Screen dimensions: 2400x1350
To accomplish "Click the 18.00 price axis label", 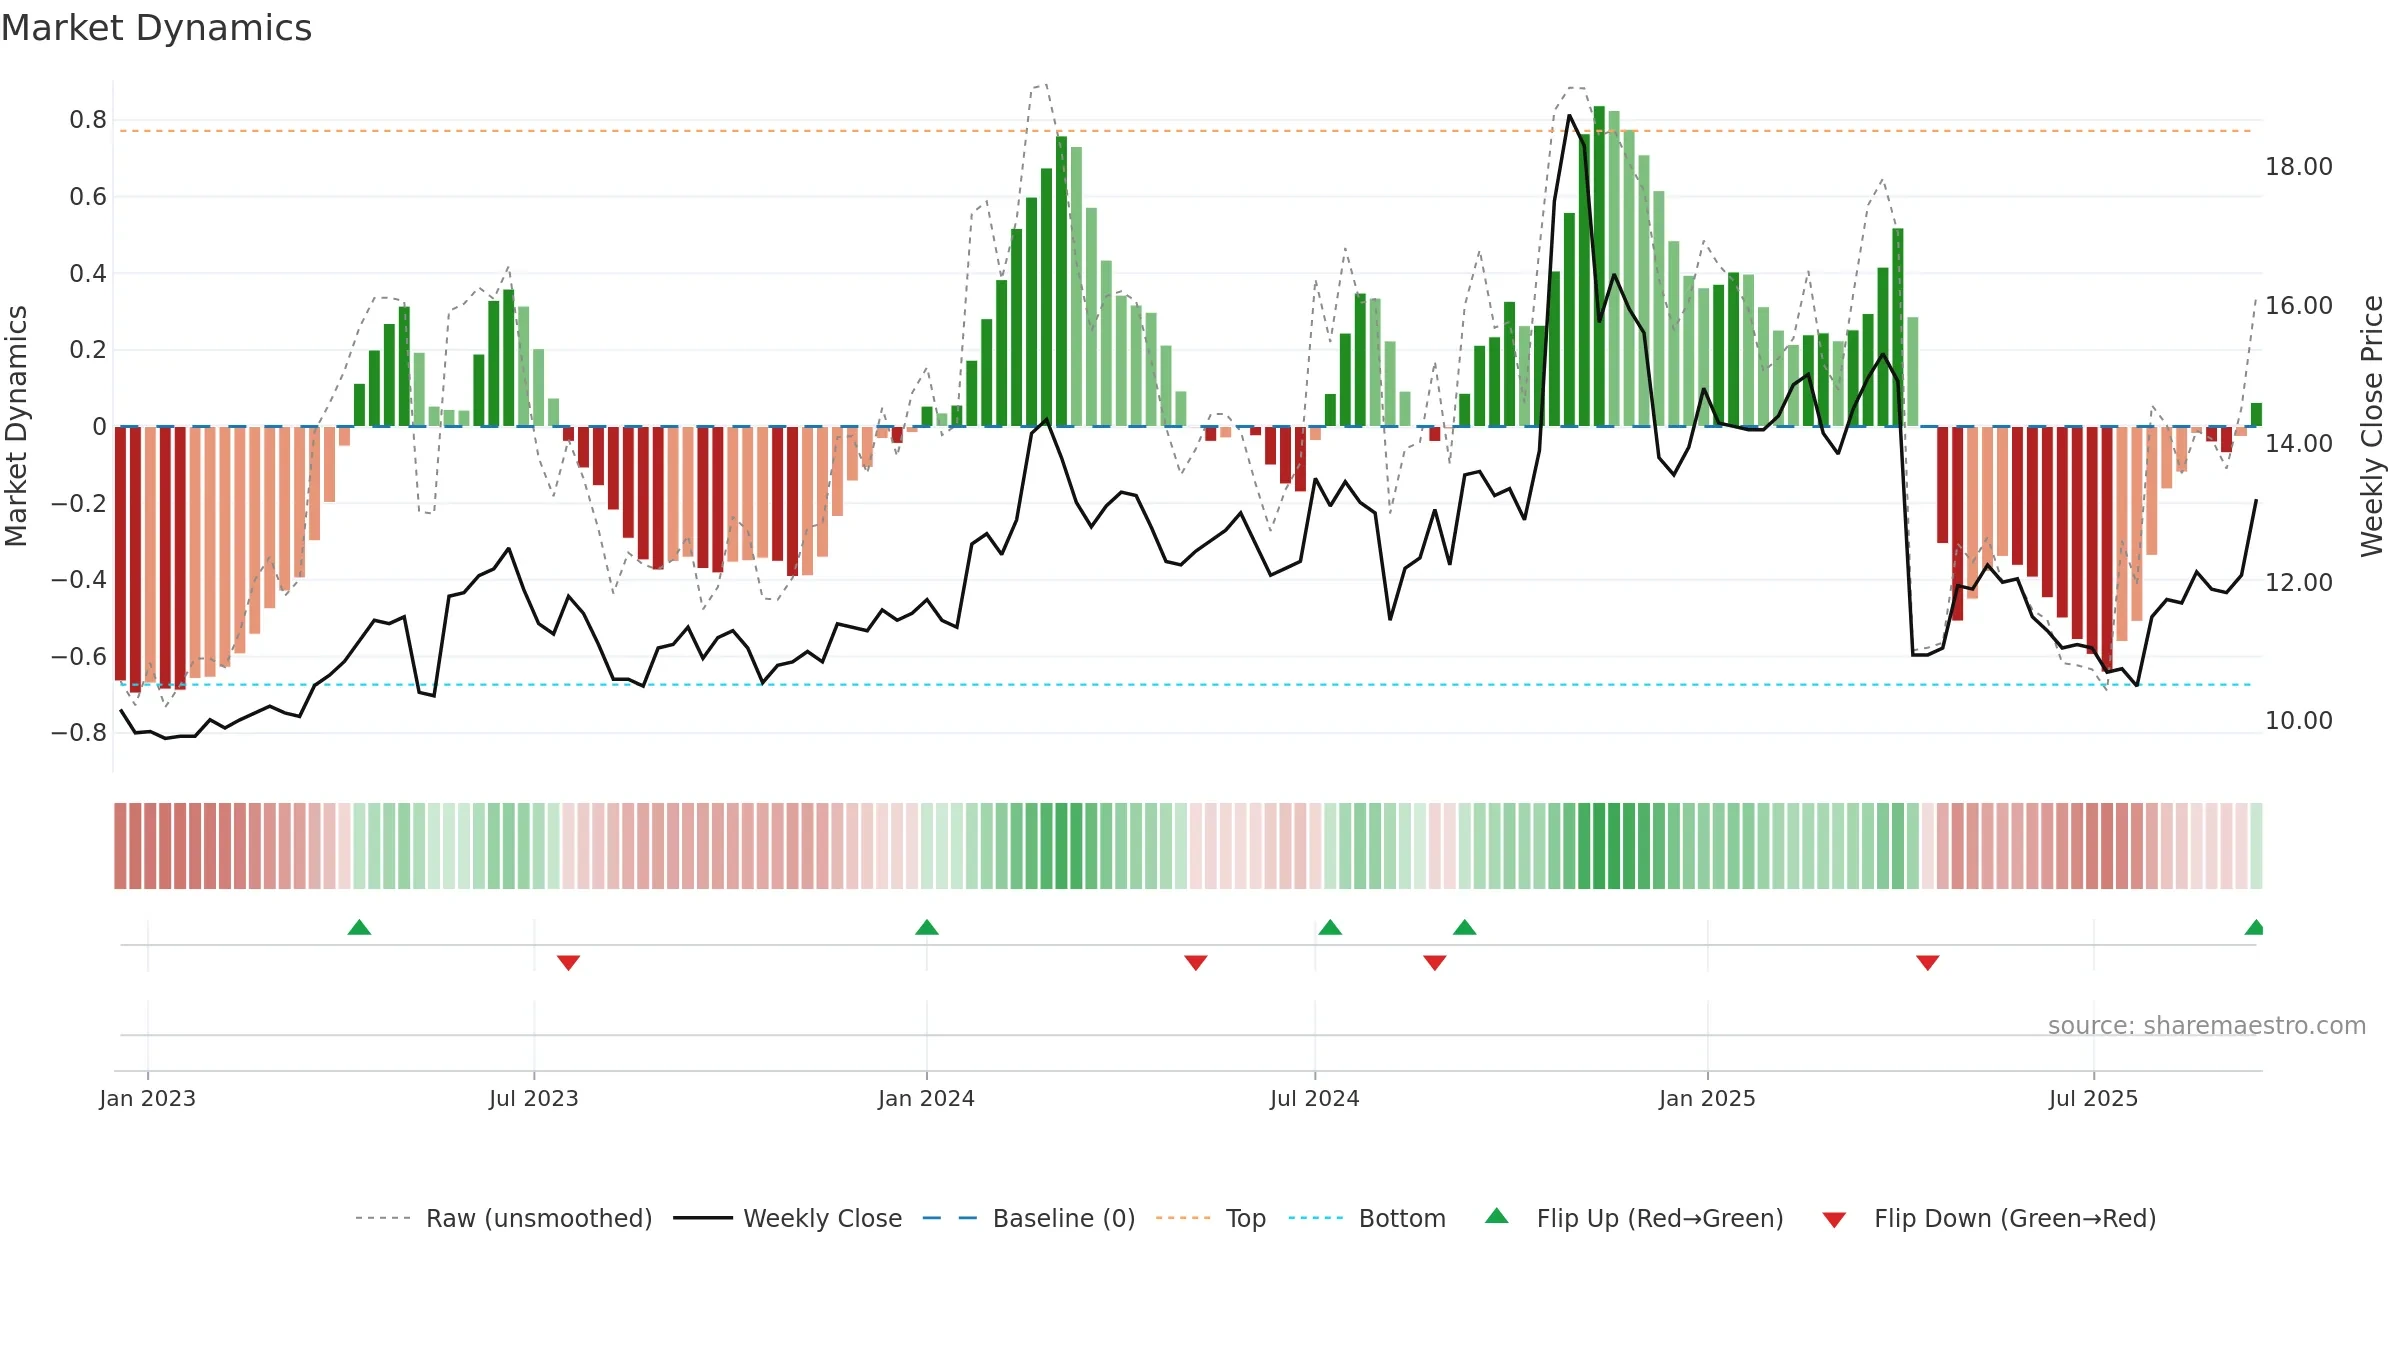I will tap(2299, 167).
